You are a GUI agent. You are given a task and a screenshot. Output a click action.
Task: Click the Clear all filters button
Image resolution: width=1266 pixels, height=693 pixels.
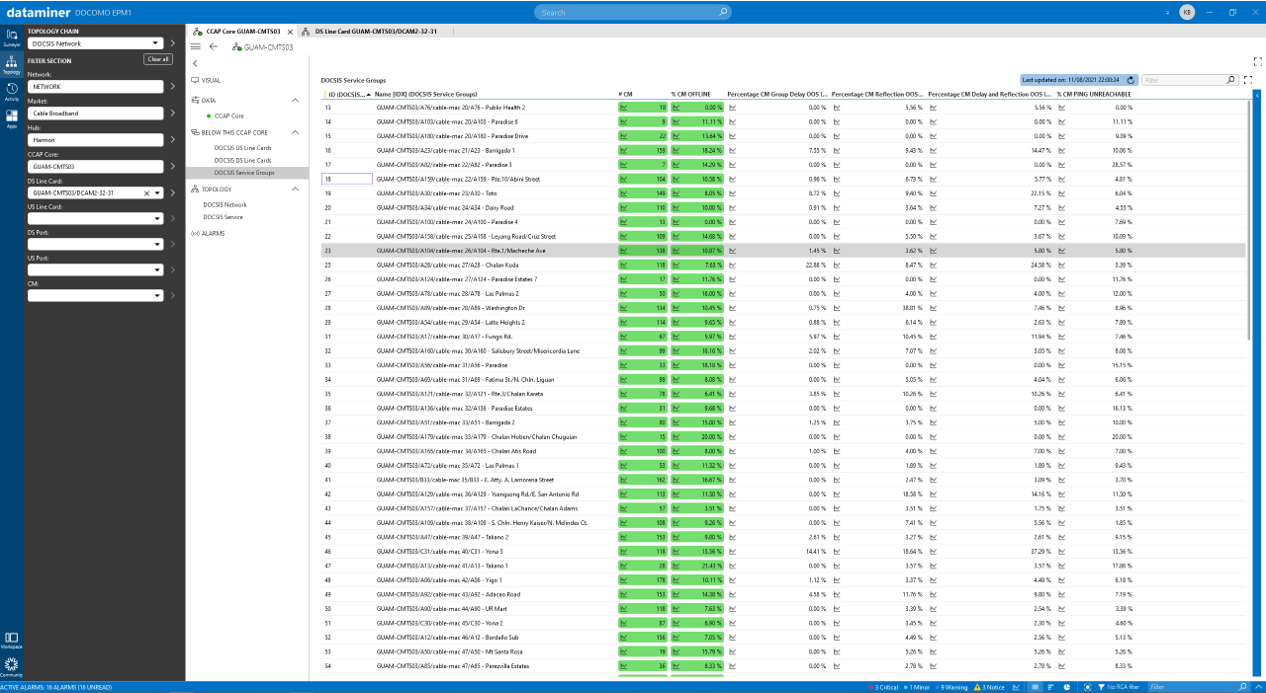[158, 60]
